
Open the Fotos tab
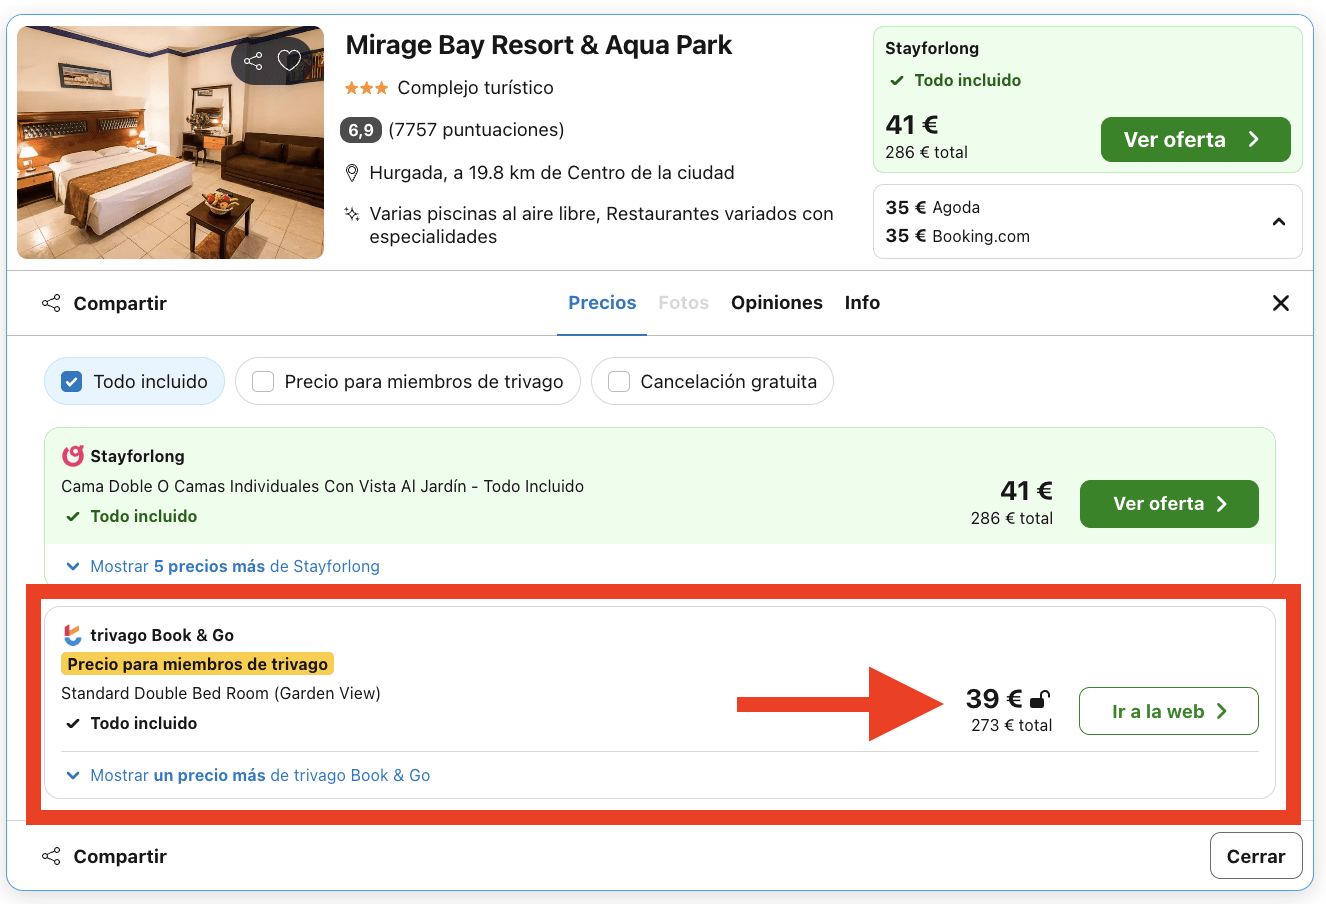(684, 303)
